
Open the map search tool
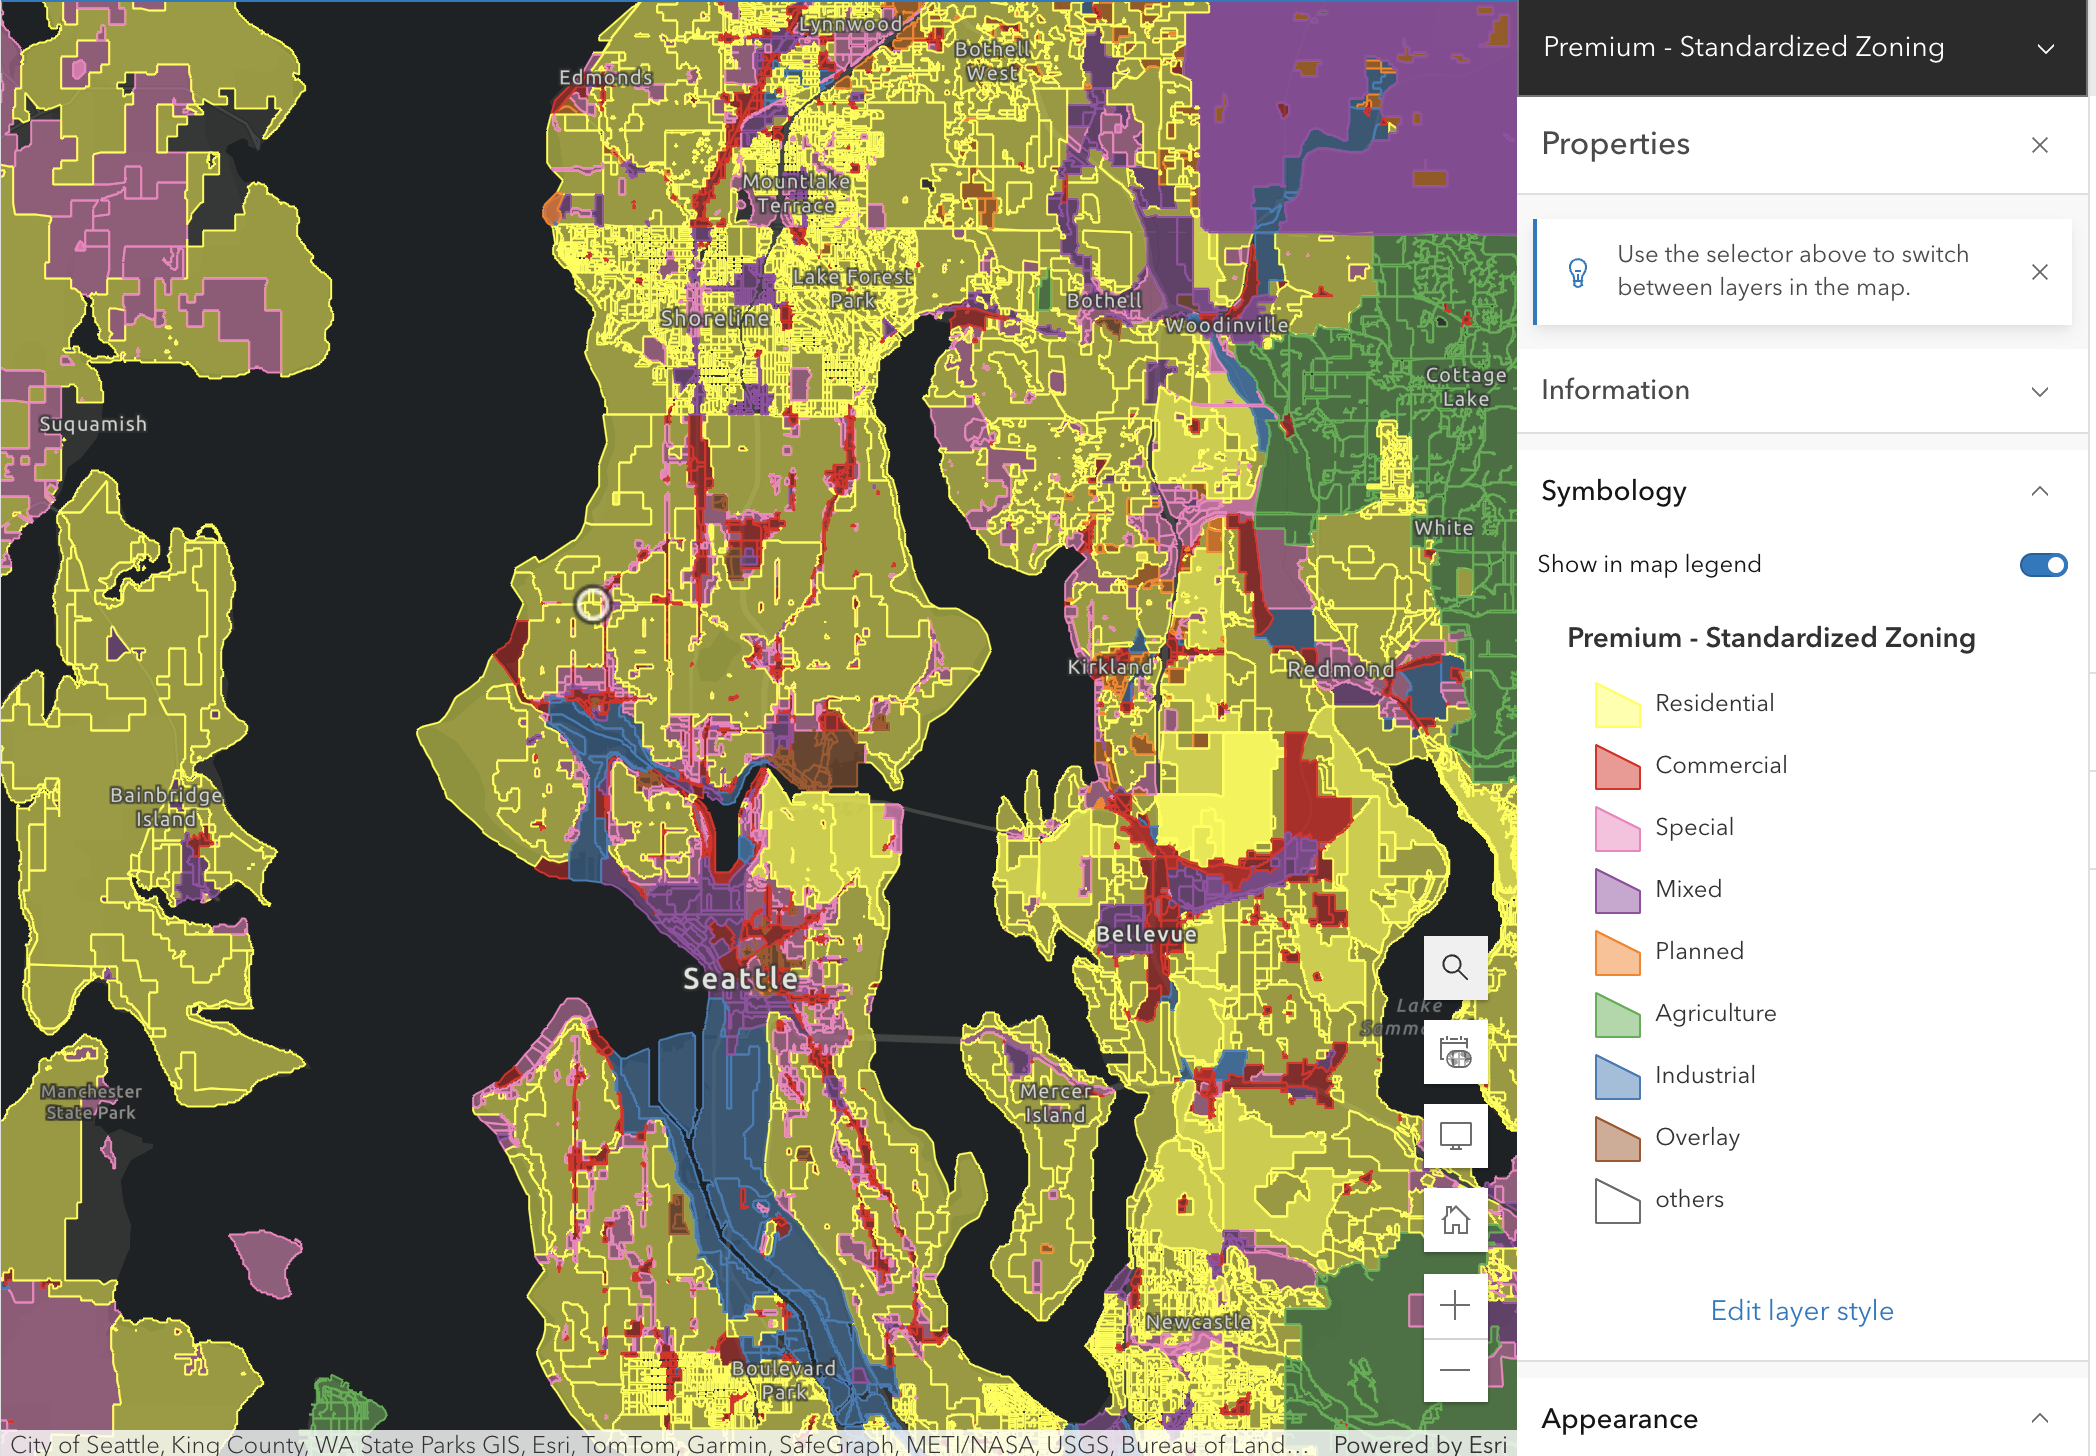tap(1455, 967)
